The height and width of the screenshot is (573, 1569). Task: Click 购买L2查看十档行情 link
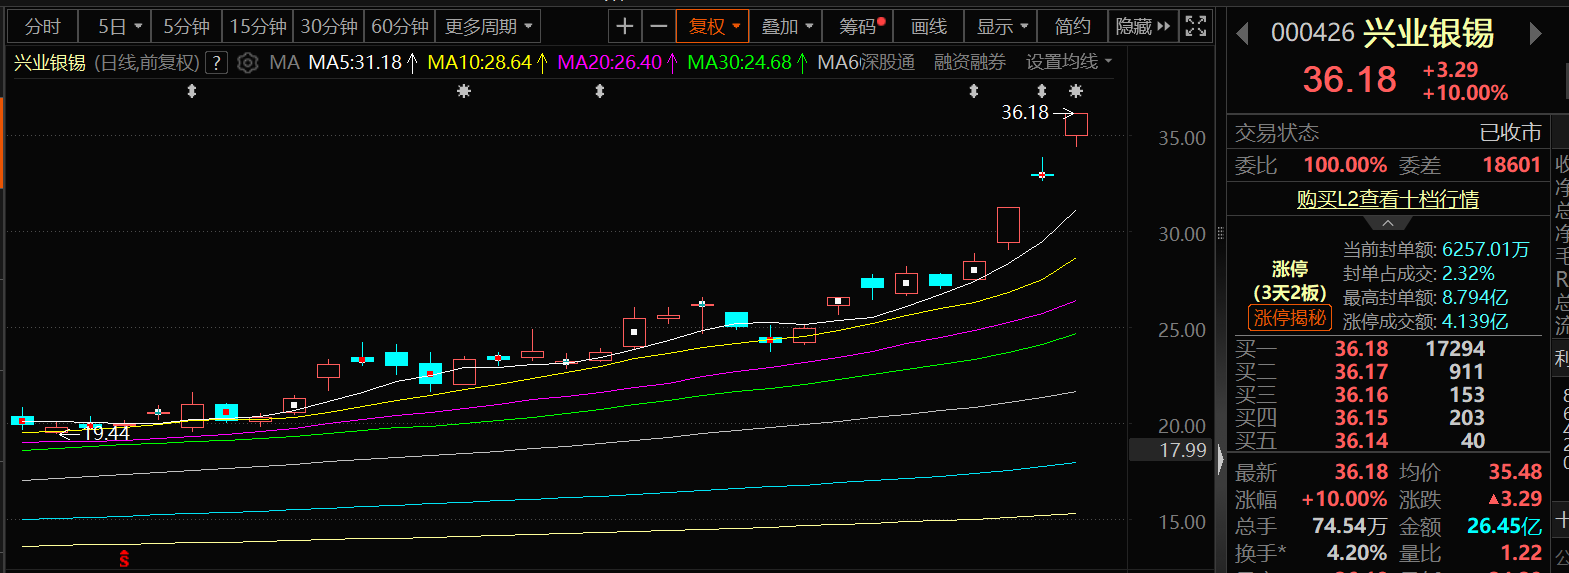[1387, 199]
